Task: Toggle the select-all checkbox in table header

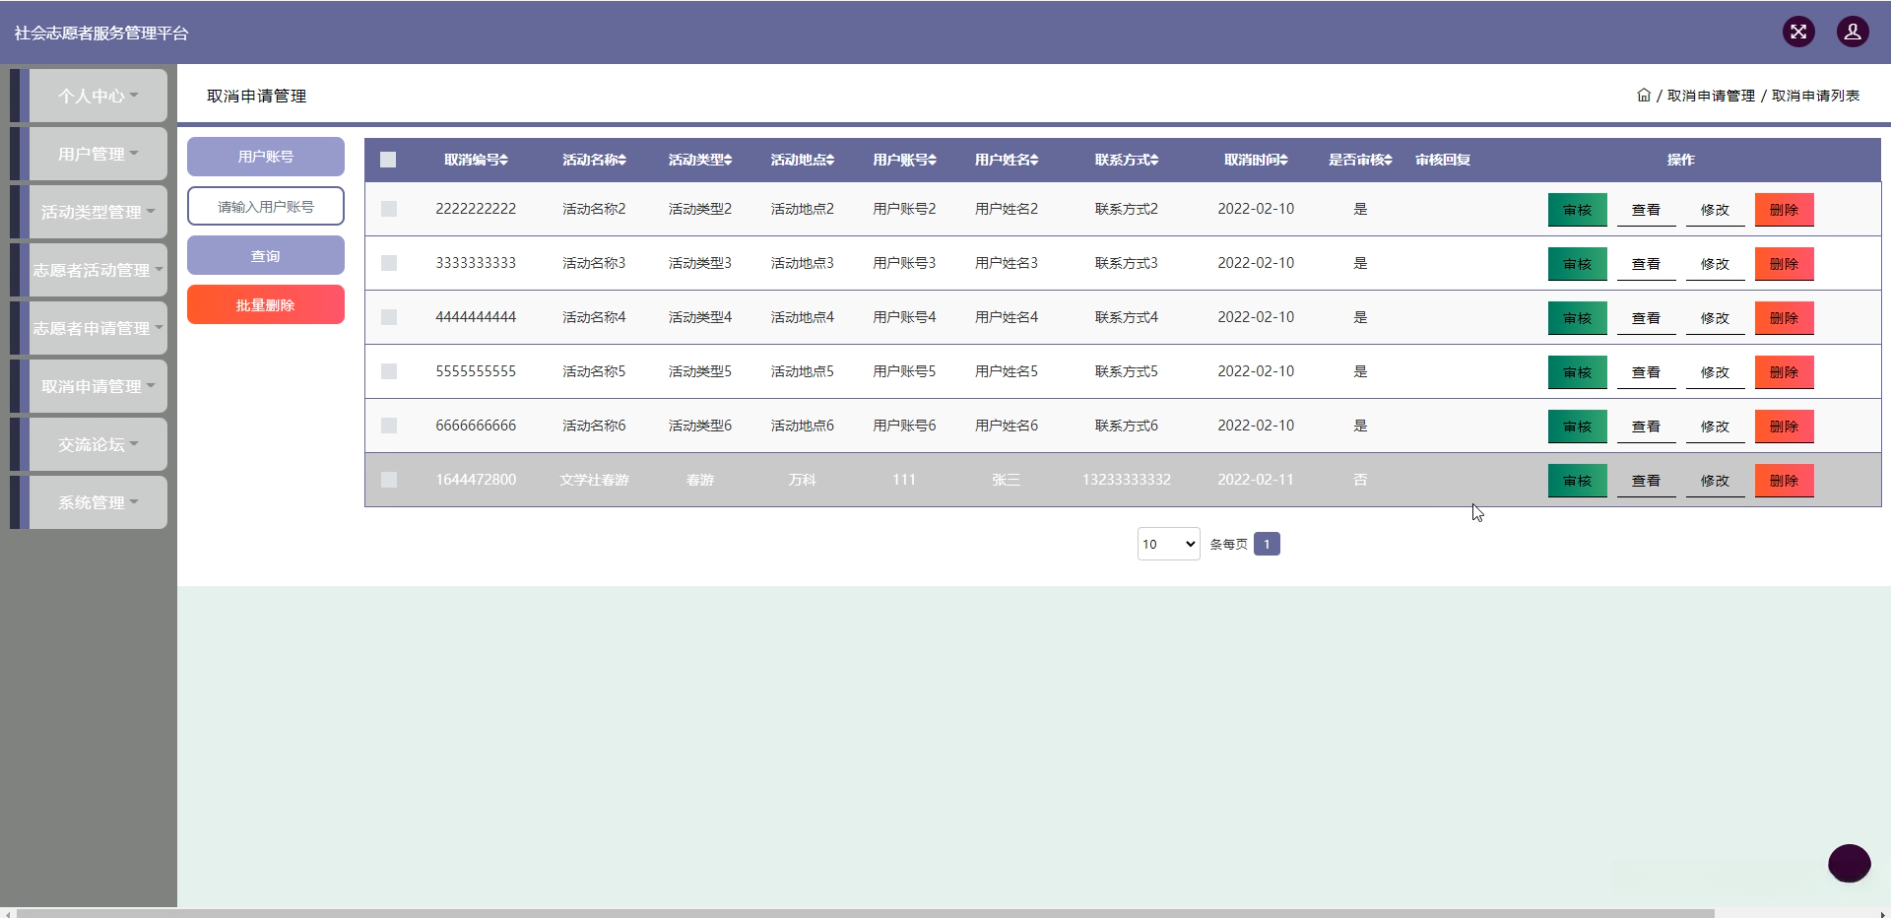Action: pyautogui.click(x=388, y=160)
